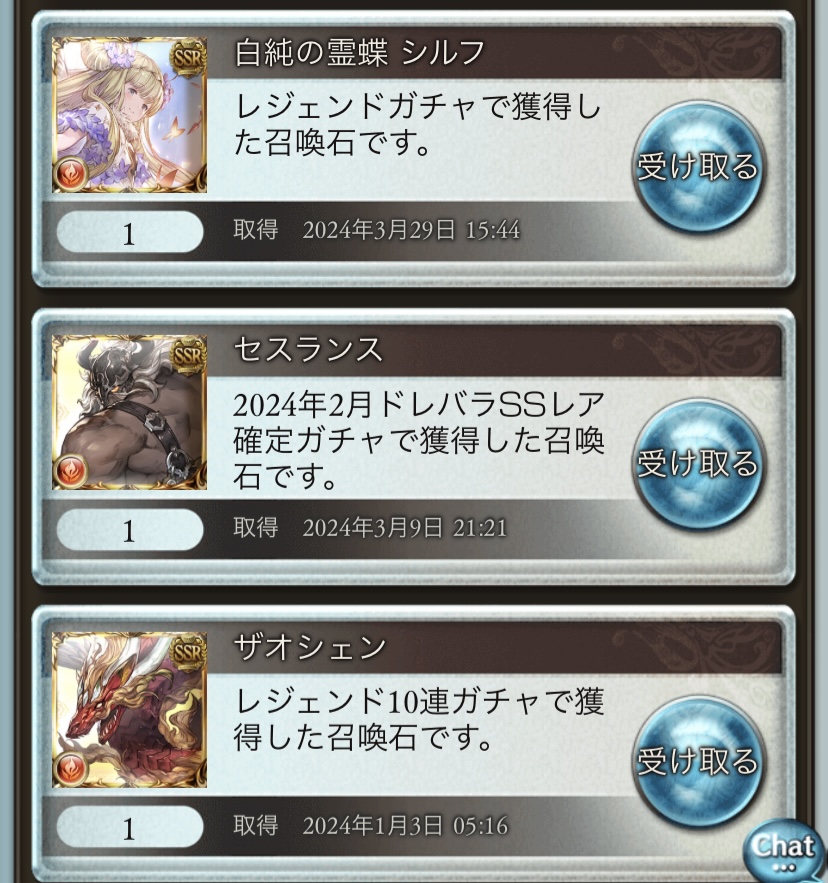The image size is (828, 883).
Task: Open the Chat bubble
Action: 784,851
